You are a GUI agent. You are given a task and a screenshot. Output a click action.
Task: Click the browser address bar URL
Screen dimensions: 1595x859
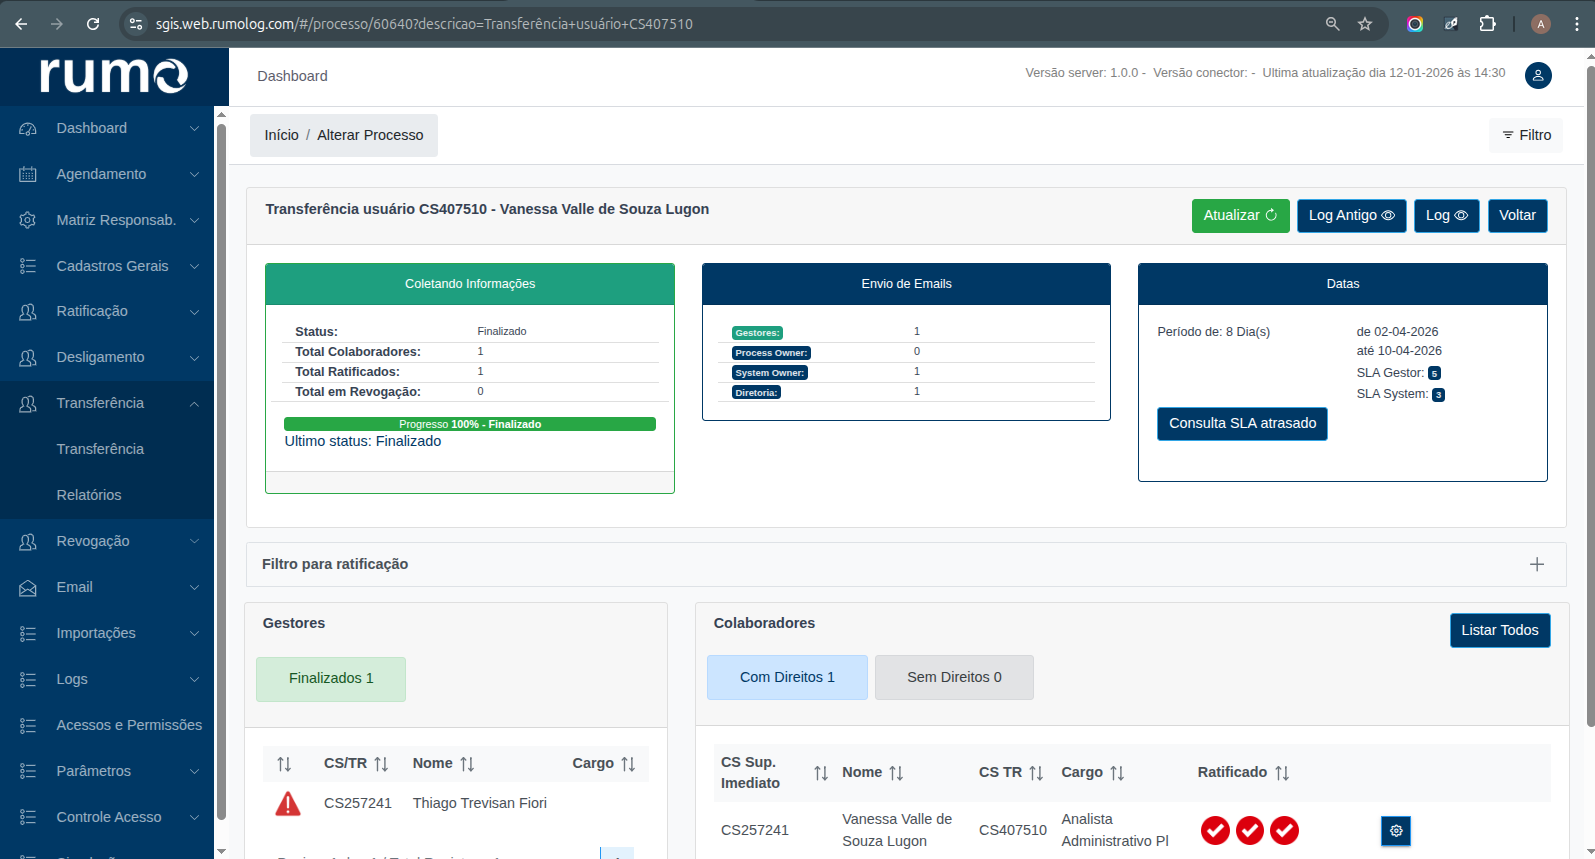[x=424, y=24]
